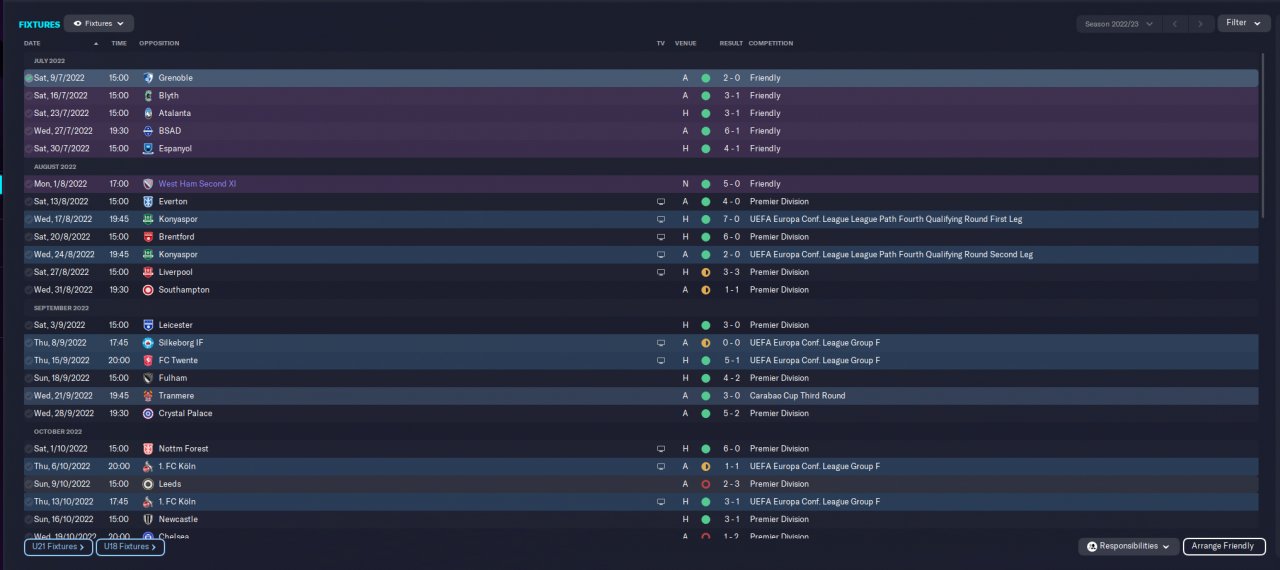Tick the selection circle on the Everton row

tap(29, 202)
